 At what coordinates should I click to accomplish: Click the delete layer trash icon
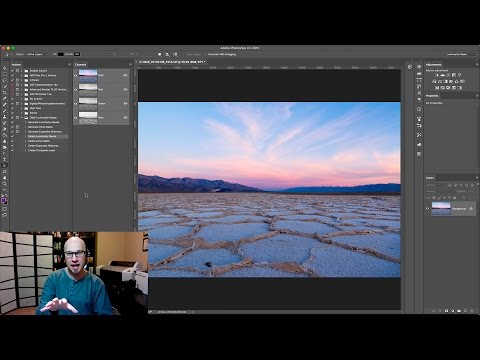pos(472,310)
